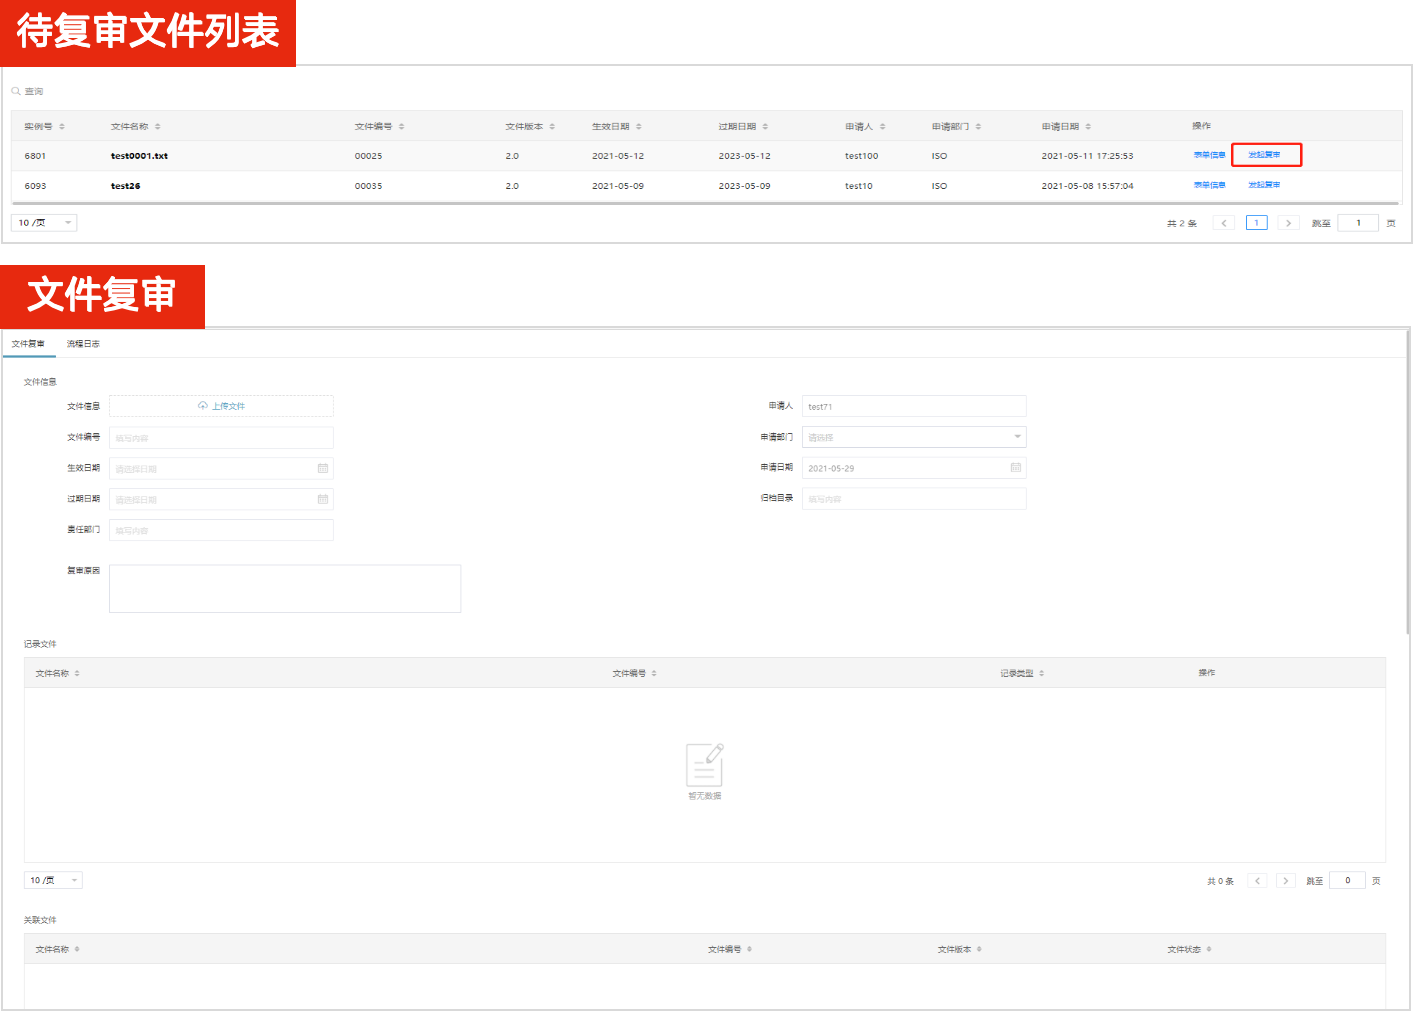Click 发起复审 for test26 row
Viewport: 1414px width, 1011px height.
1264,185
